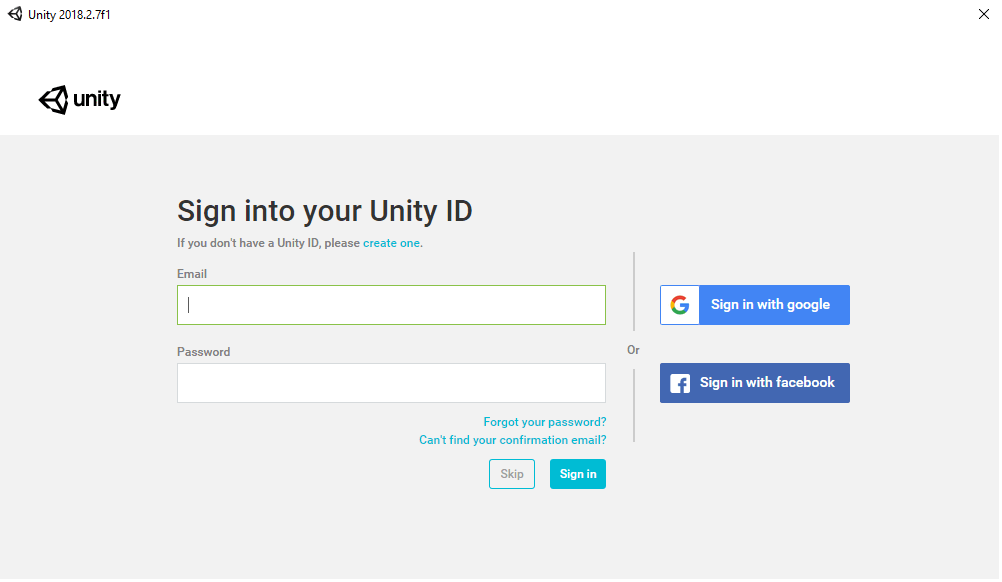Open the 'create one' Unity ID link
This screenshot has height=582, width=1002.
(x=392, y=243)
